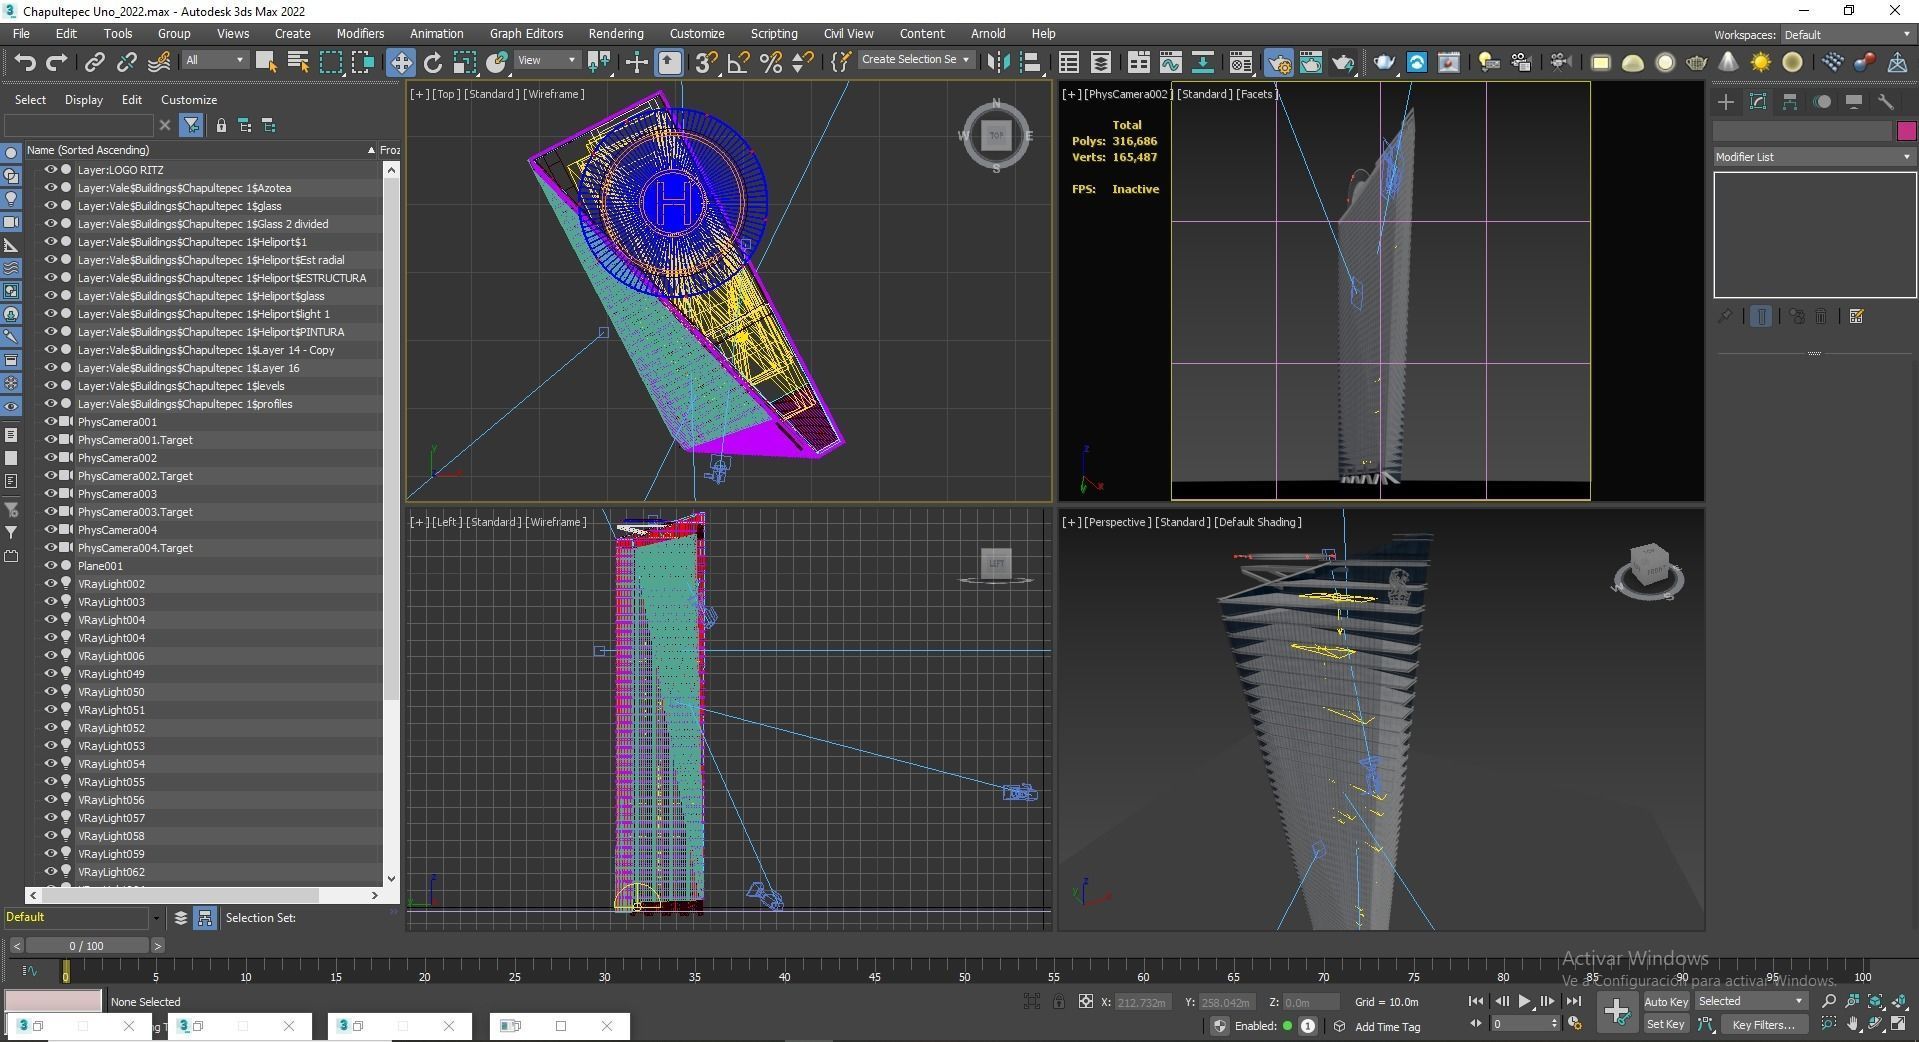
Task: Open the Civil View menu
Action: pyautogui.click(x=848, y=33)
